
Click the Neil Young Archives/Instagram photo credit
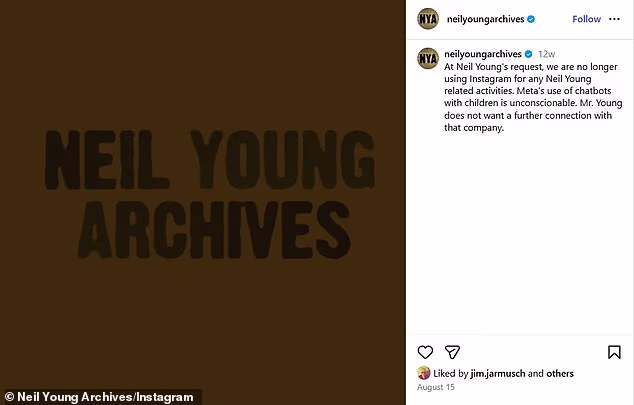(x=99, y=397)
